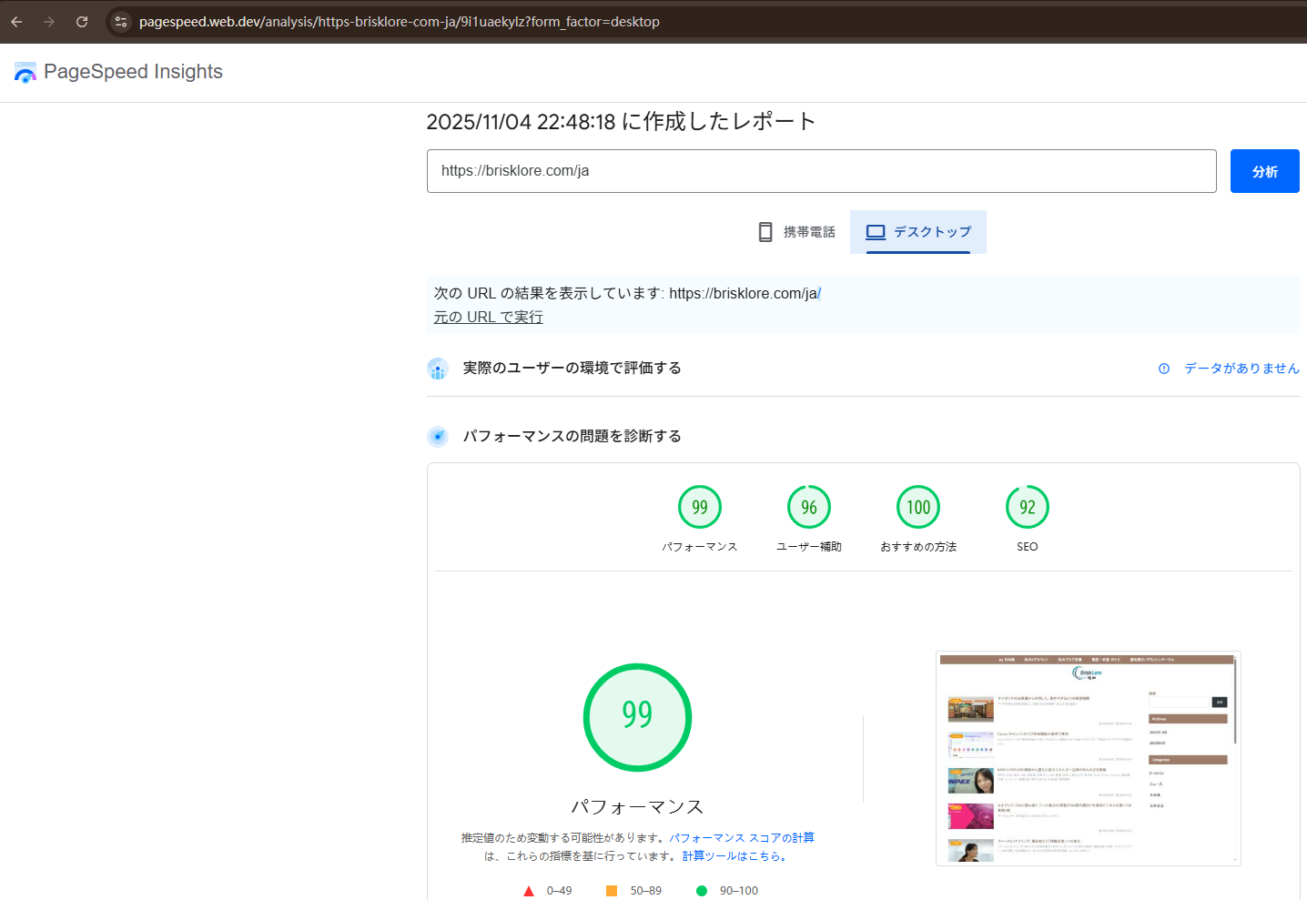Viewport: 1307px width, 900px height.
Task: Select the デスクトップ tab
Action: pos(918,232)
